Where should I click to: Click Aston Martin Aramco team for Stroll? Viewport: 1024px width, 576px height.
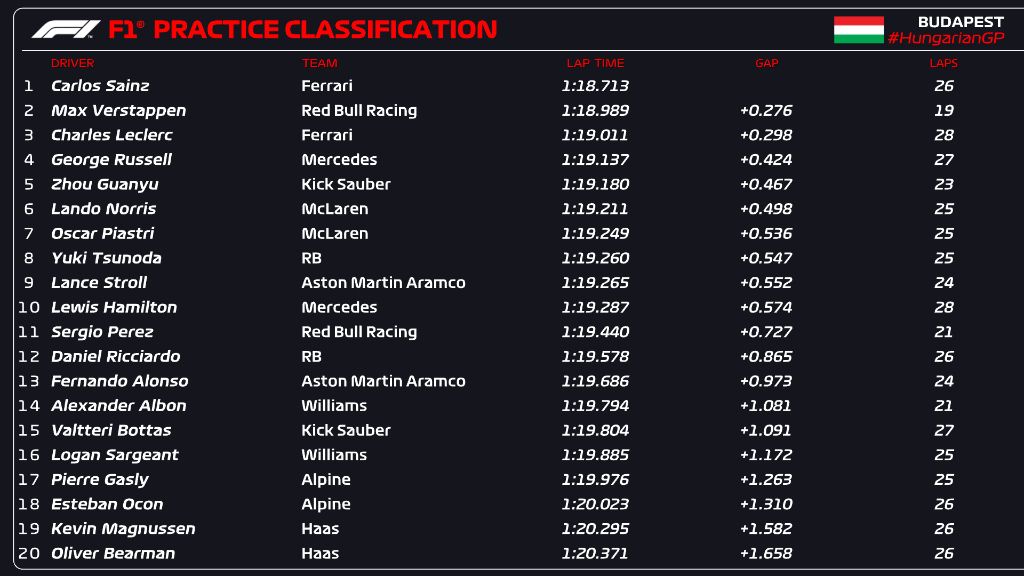[383, 283]
